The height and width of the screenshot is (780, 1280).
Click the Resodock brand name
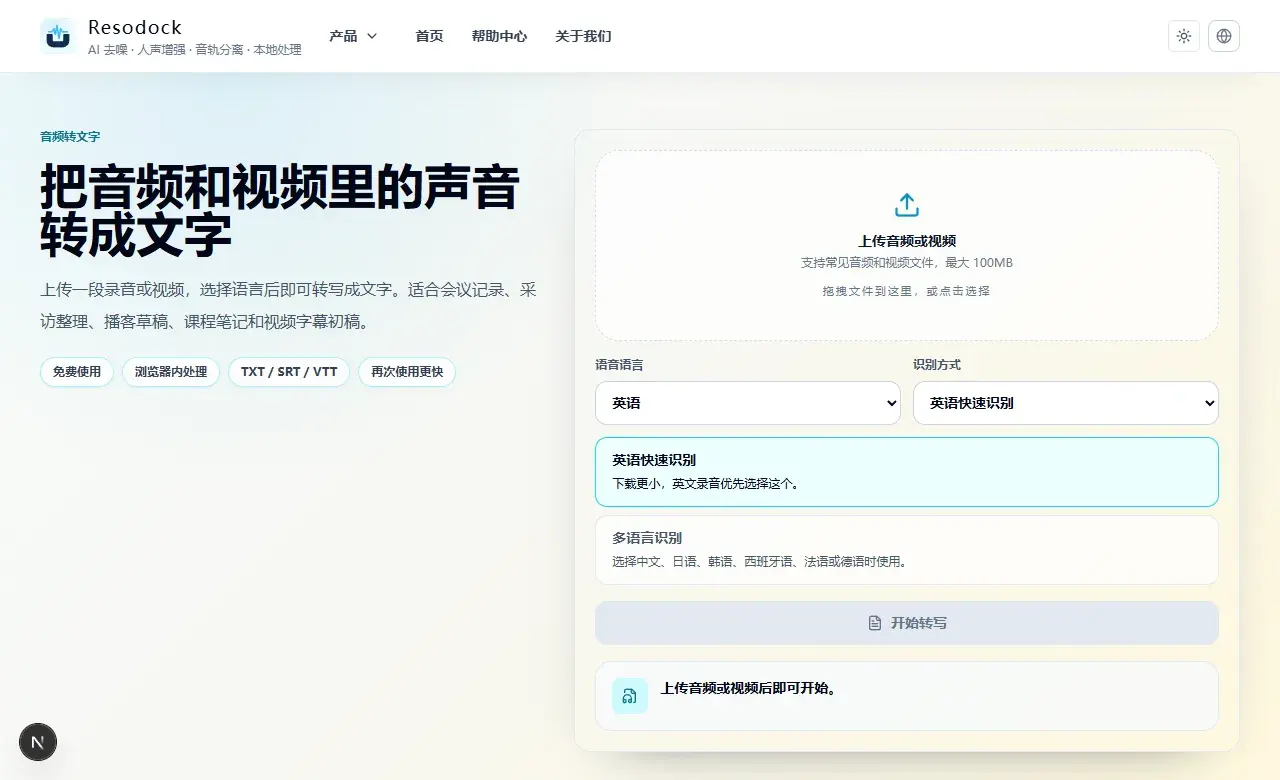click(135, 27)
